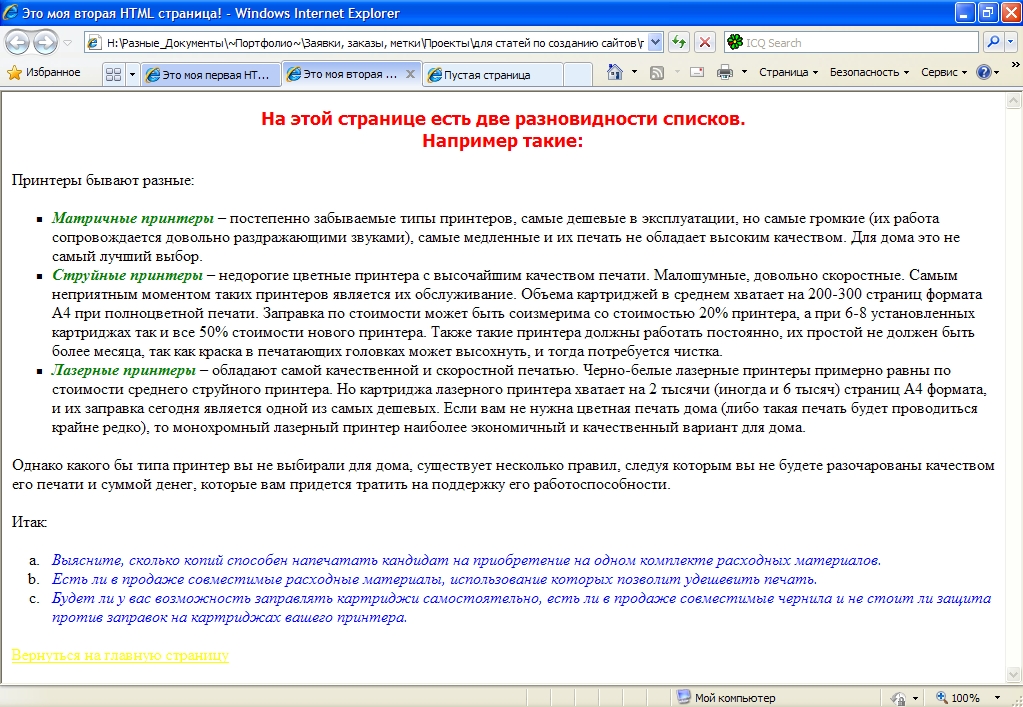The image size is (1023, 707).
Task: Click the Мой компьютер zone in status bar
Action: [x=725, y=697]
